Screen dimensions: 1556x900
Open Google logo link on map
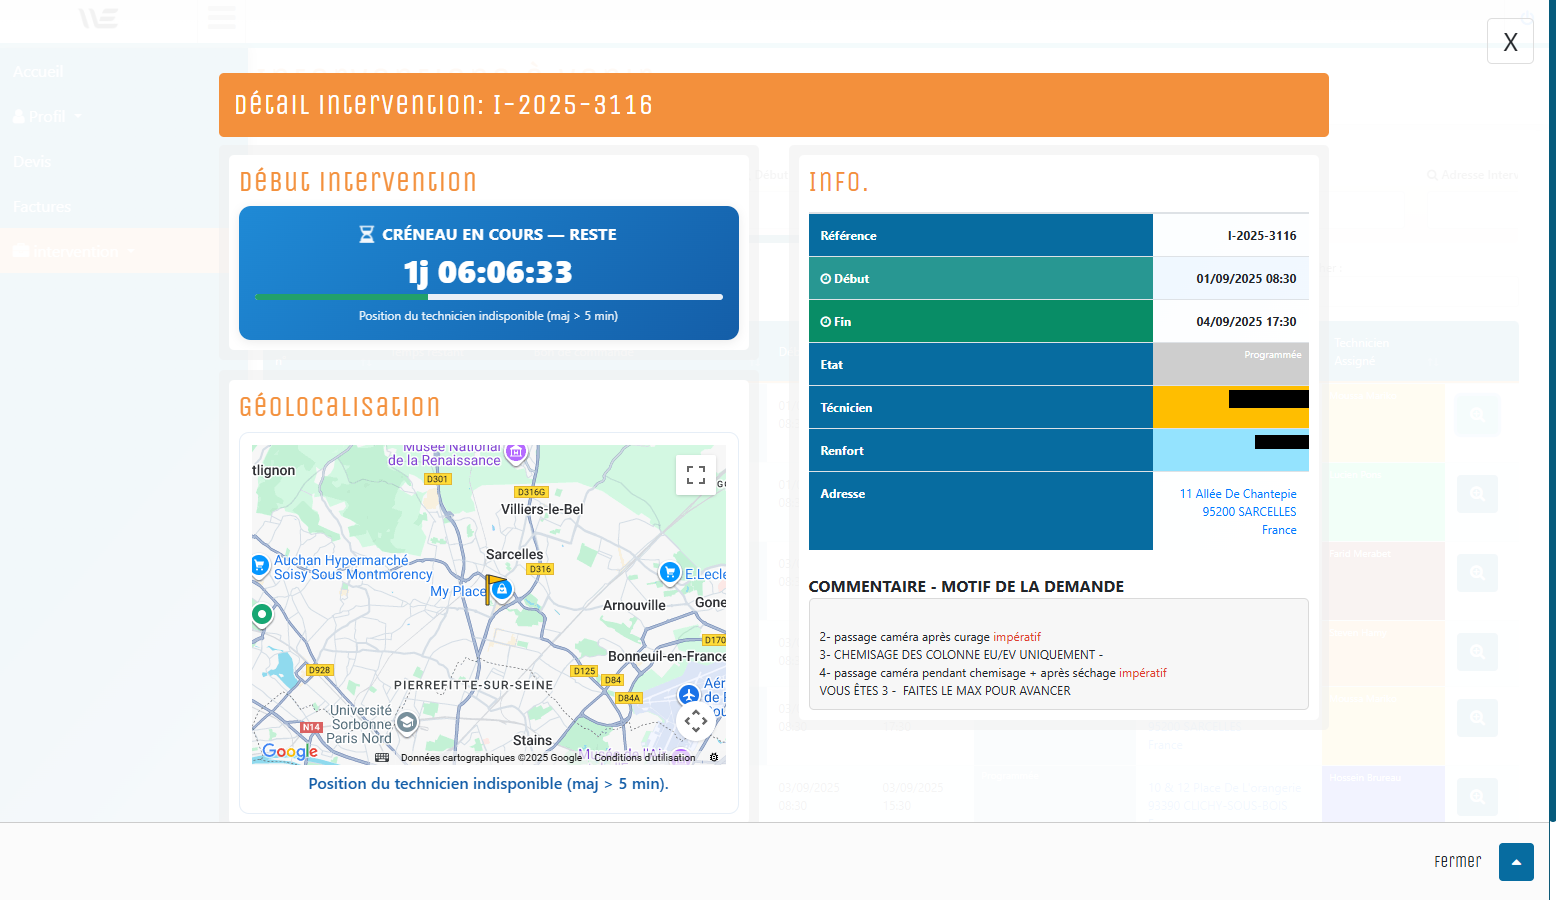(290, 752)
